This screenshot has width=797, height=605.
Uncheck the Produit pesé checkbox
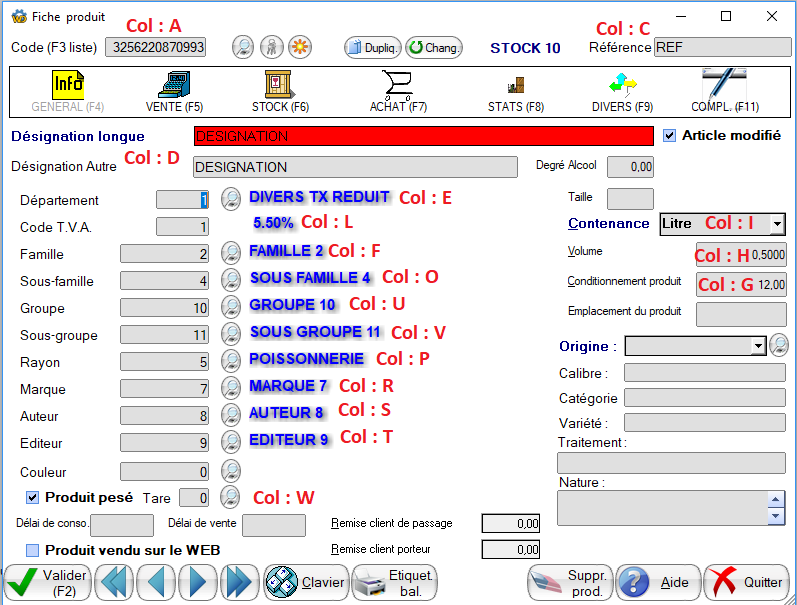point(32,497)
